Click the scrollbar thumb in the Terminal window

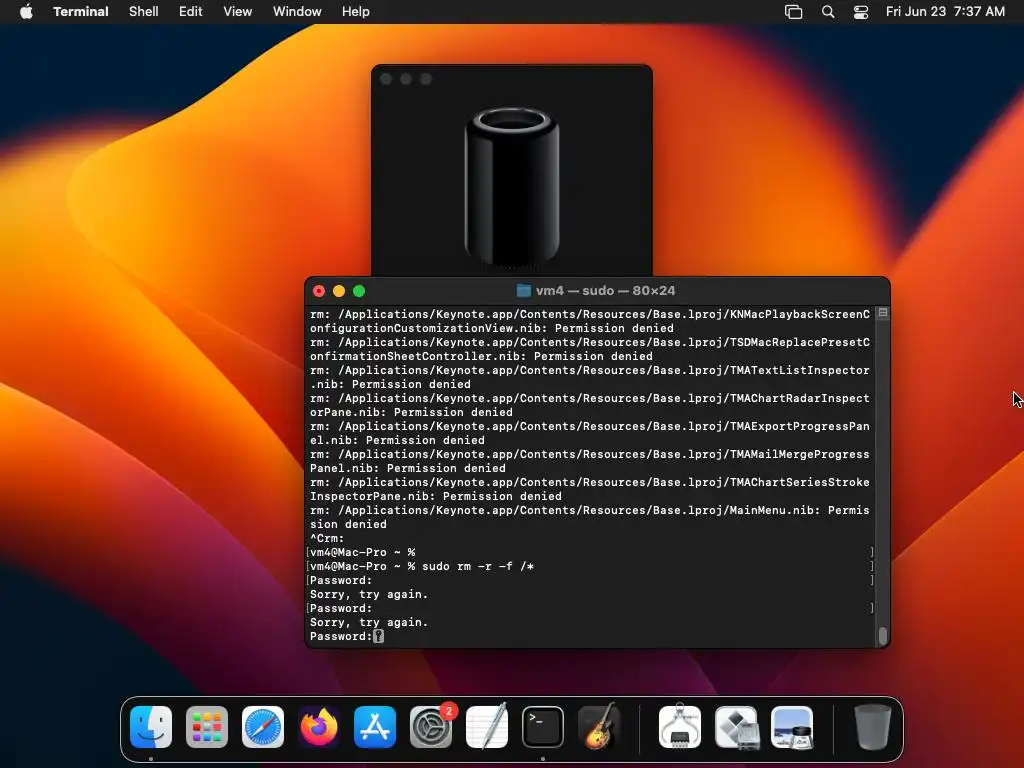(x=883, y=635)
